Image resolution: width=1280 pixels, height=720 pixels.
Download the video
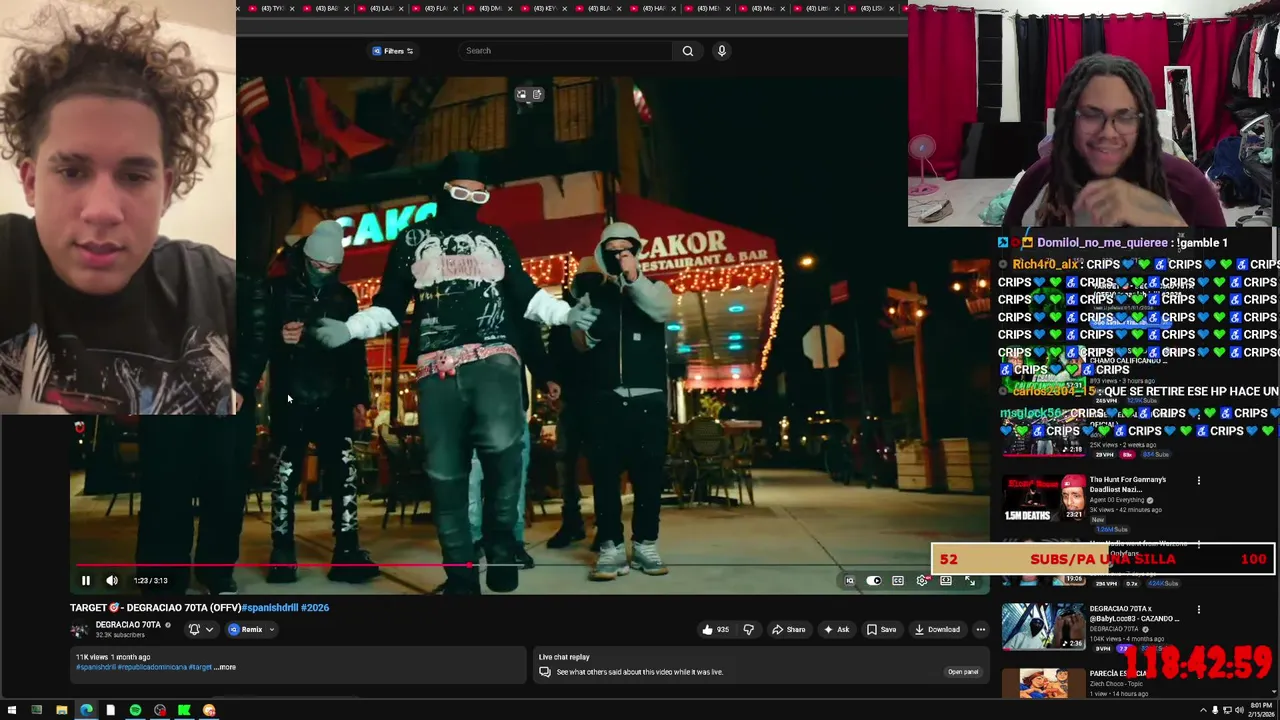pyautogui.click(x=937, y=629)
